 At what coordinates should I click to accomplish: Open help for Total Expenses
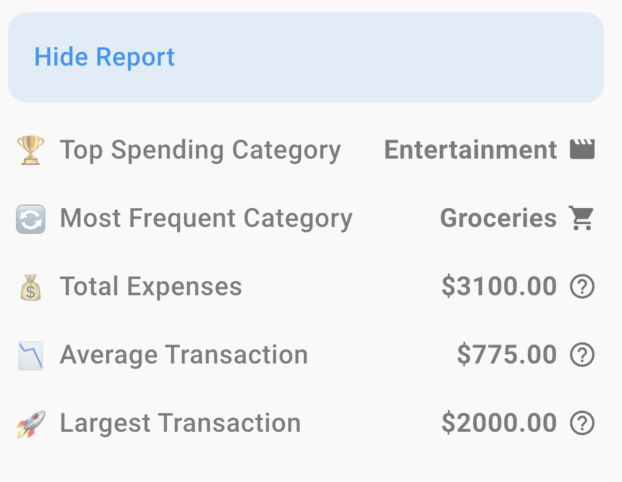coord(582,287)
